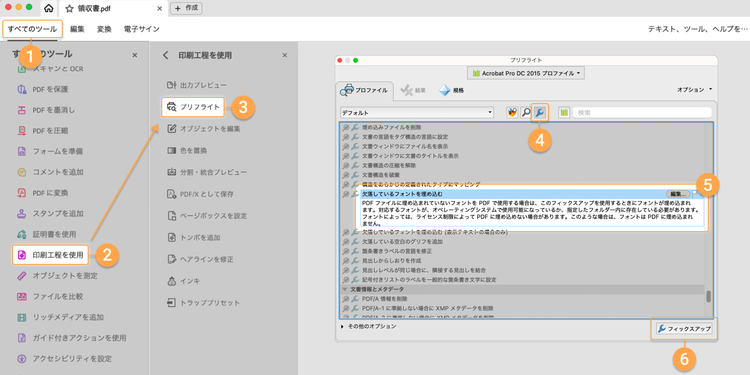
Task: Select フォームを準備 tool
Action: (x=50, y=151)
